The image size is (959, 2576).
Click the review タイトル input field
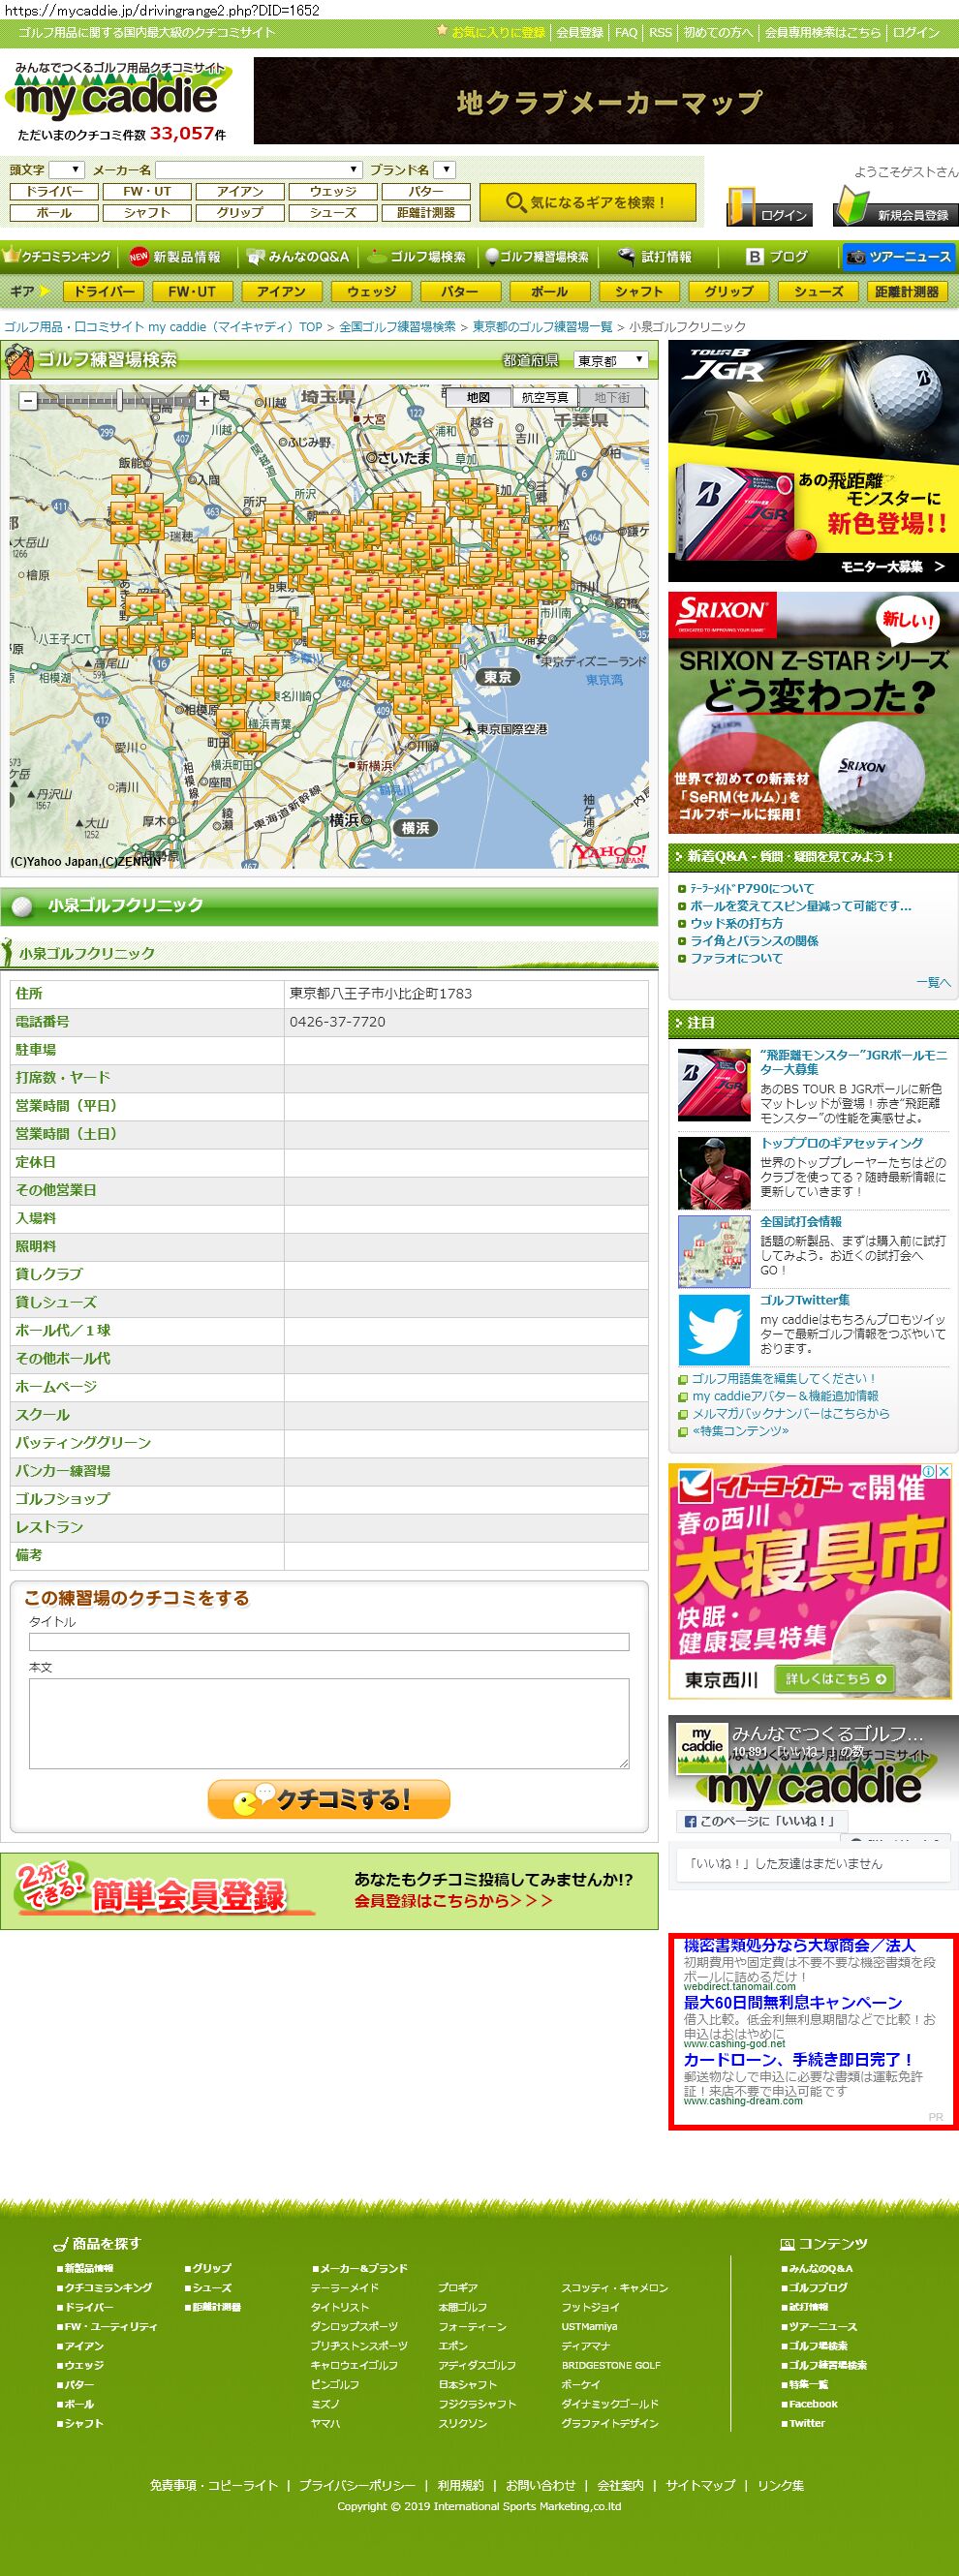pyautogui.click(x=328, y=1641)
